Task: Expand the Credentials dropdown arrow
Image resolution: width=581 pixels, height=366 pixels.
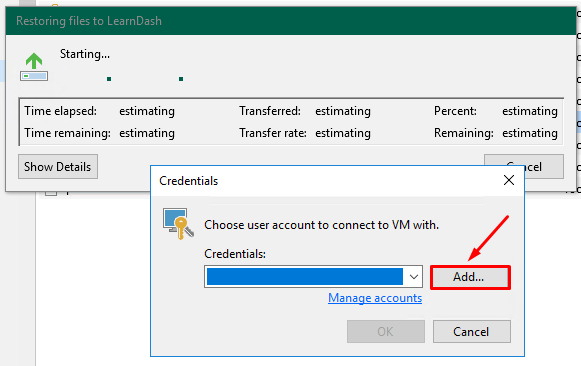Action: pos(414,277)
